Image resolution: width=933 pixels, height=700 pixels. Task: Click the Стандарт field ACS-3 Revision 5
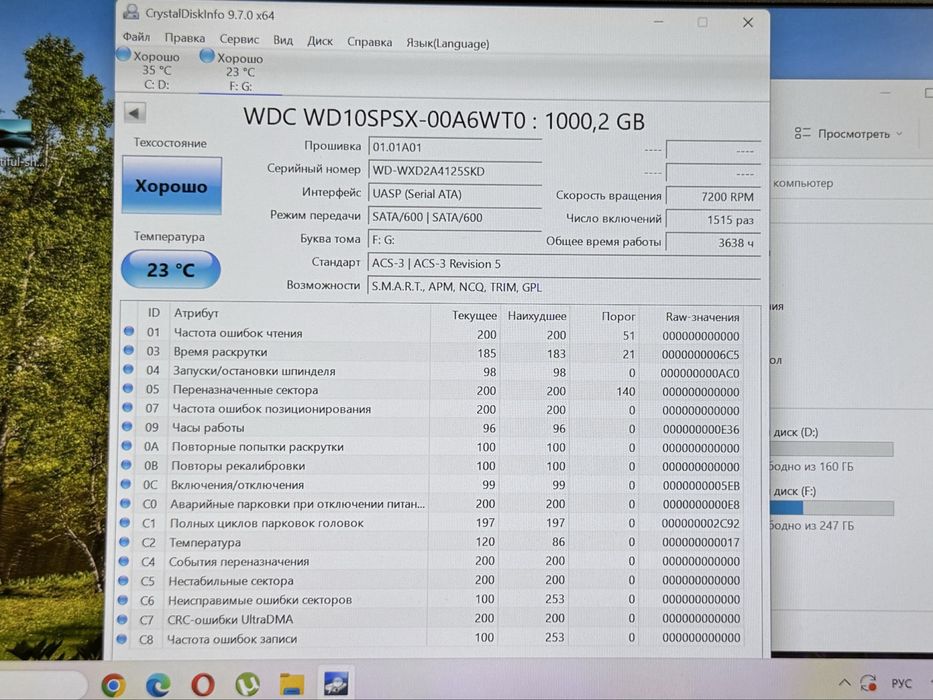[x=564, y=264]
